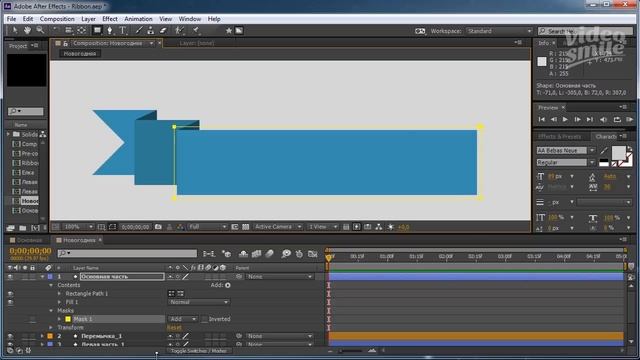
Task: Select the Rectangle shape tool
Action: [97, 31]
